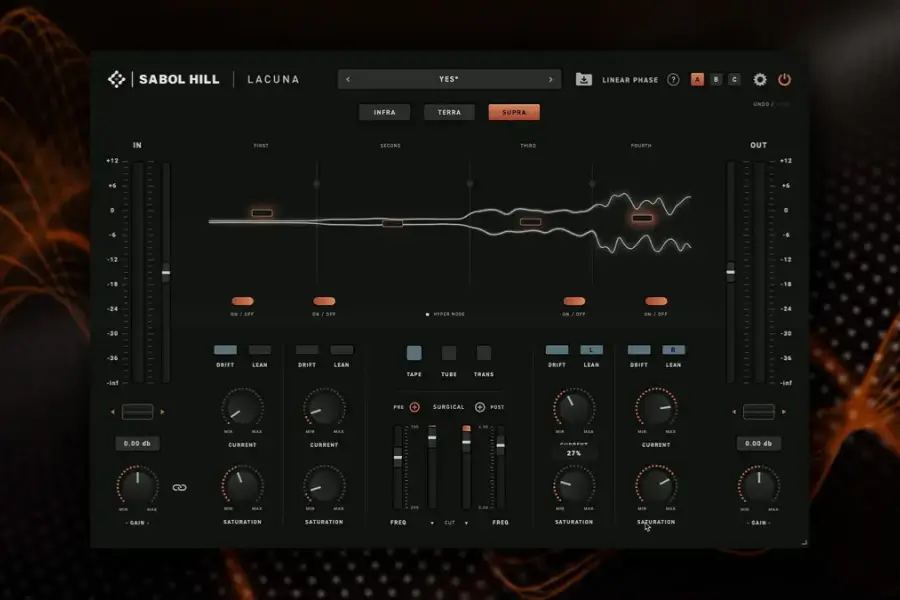The height and width of the screenshot is (600, 900).
Task: Toggle the gain link chain icon
Action: (x=180, y=487)
